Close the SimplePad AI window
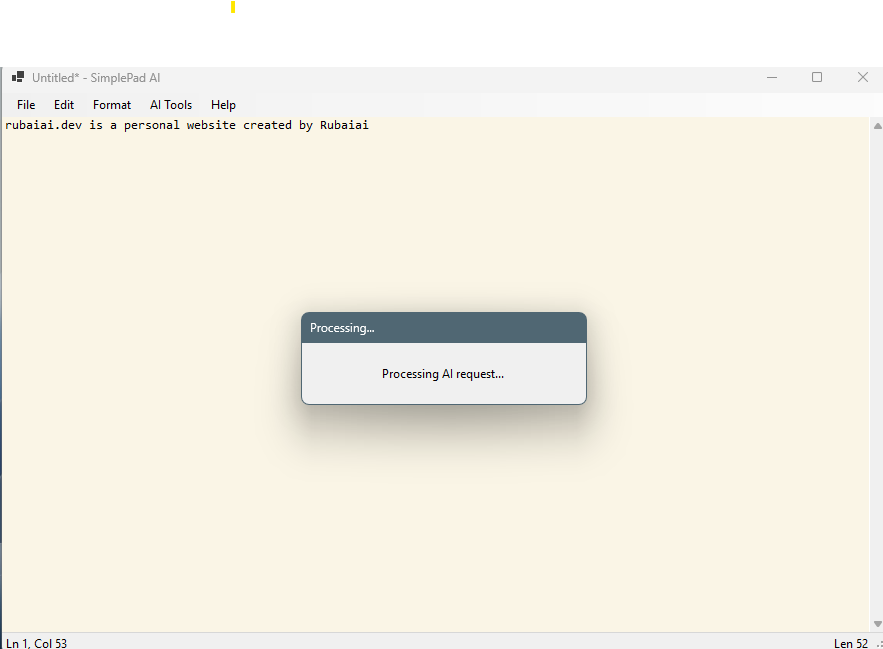 tap(862, 77)
